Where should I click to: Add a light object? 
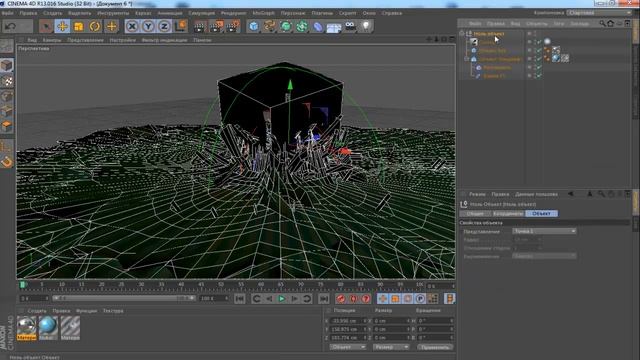pyautogui.click(x=366, y=27)
